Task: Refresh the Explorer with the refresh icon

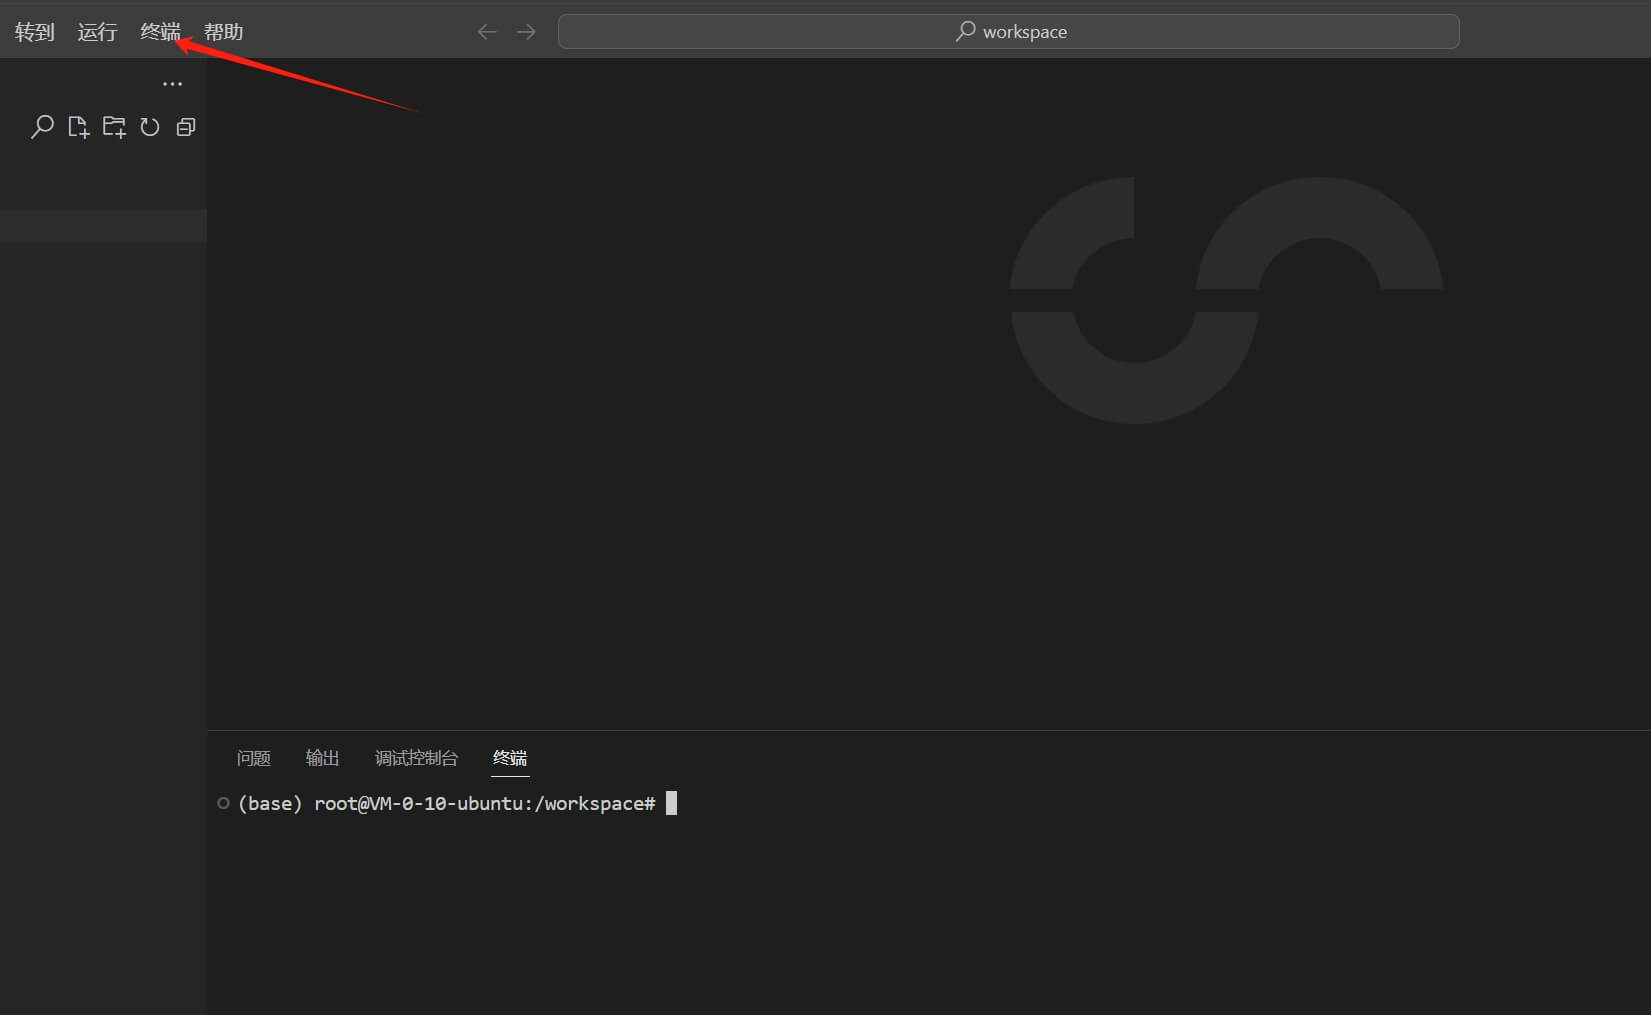Action: [150, 126]
